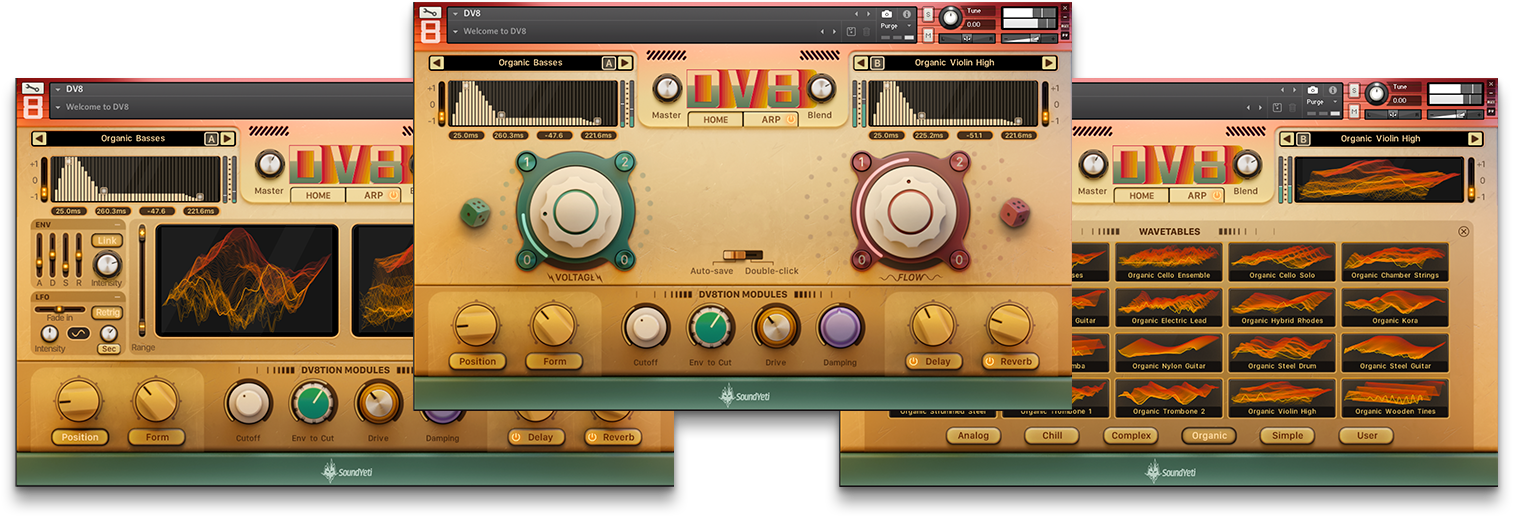Switch to the HOME tab in the center window
The width and height of the screenshot is (1513, 517).
pyautogui.click(x=715, y=120)
